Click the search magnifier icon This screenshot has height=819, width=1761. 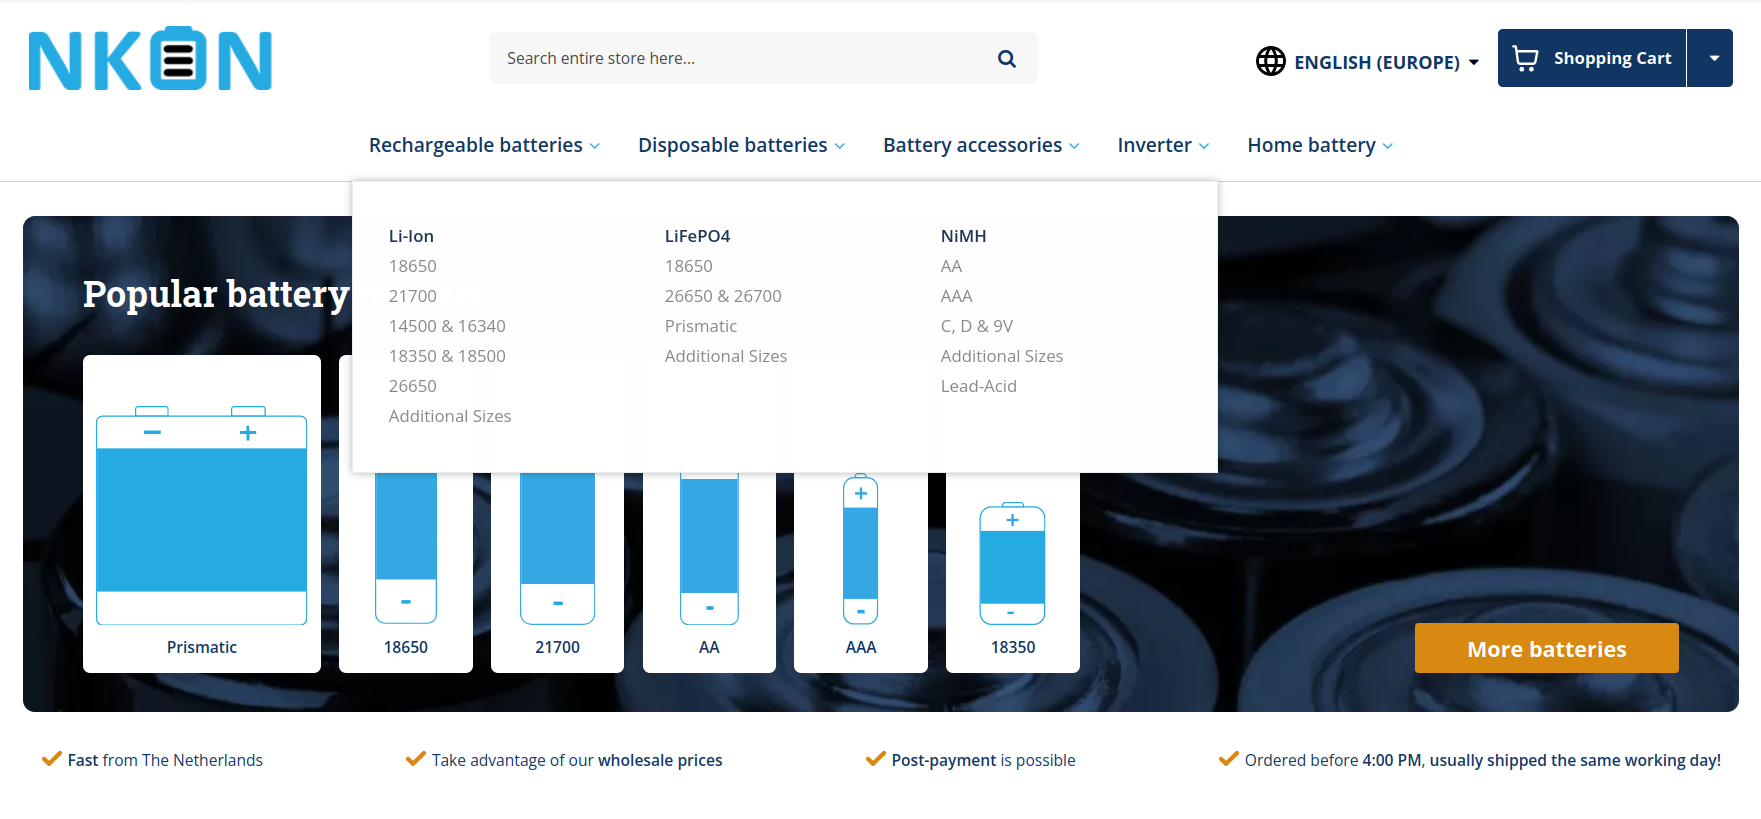coord(1006,59)
